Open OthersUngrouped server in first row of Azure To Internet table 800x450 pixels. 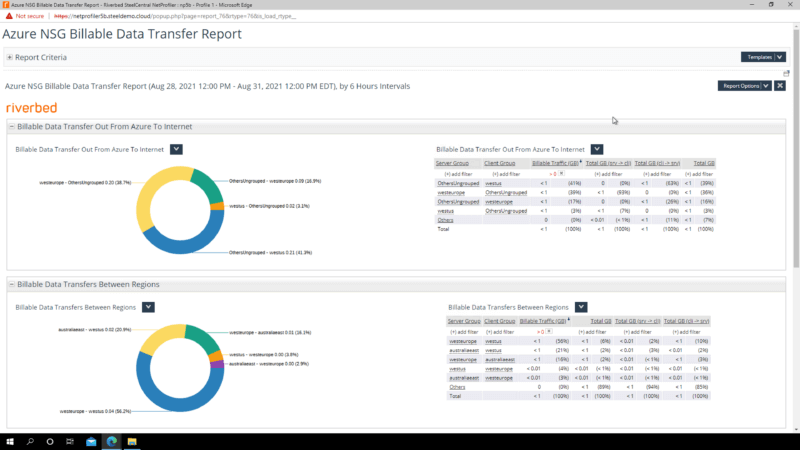click(458, 183)
